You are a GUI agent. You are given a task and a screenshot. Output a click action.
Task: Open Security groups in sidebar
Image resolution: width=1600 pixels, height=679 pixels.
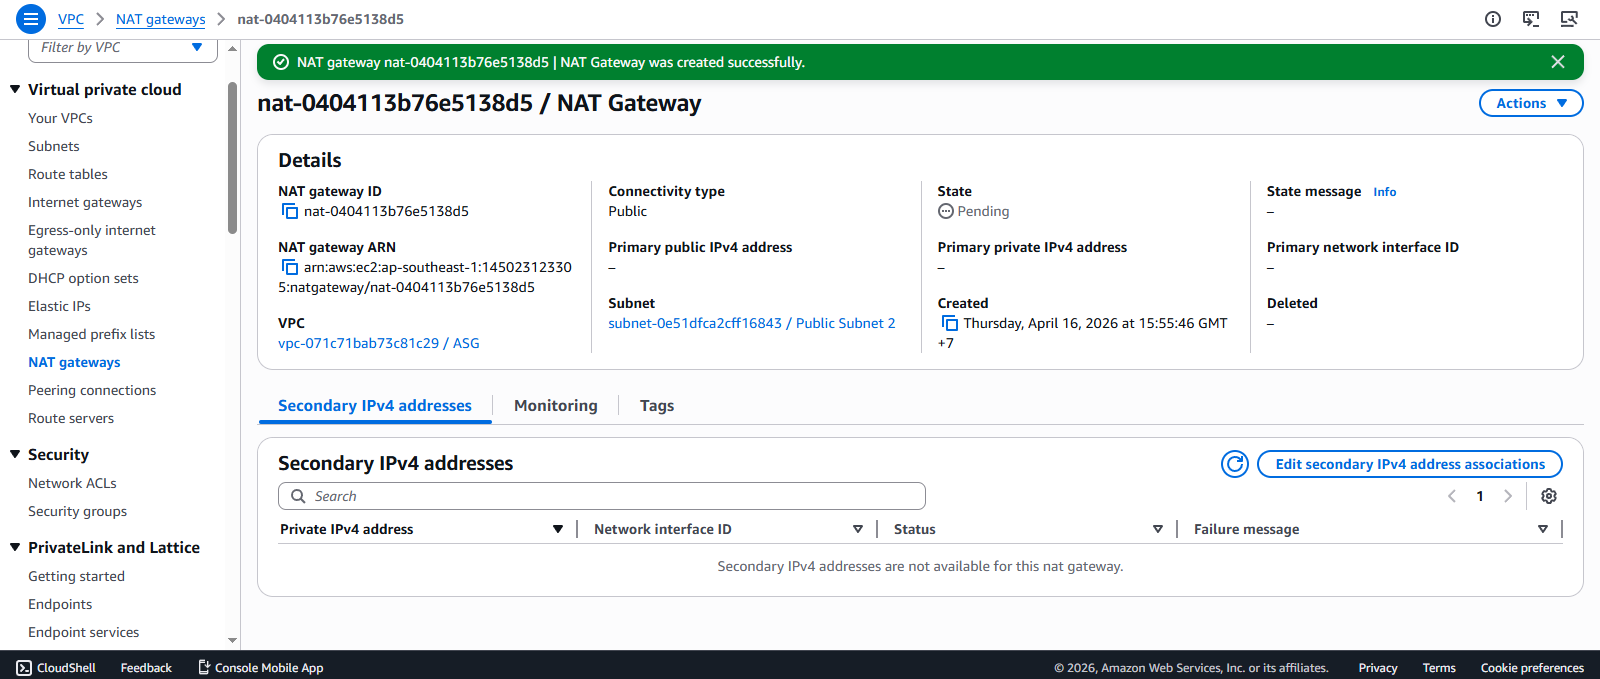click(78, 511)
